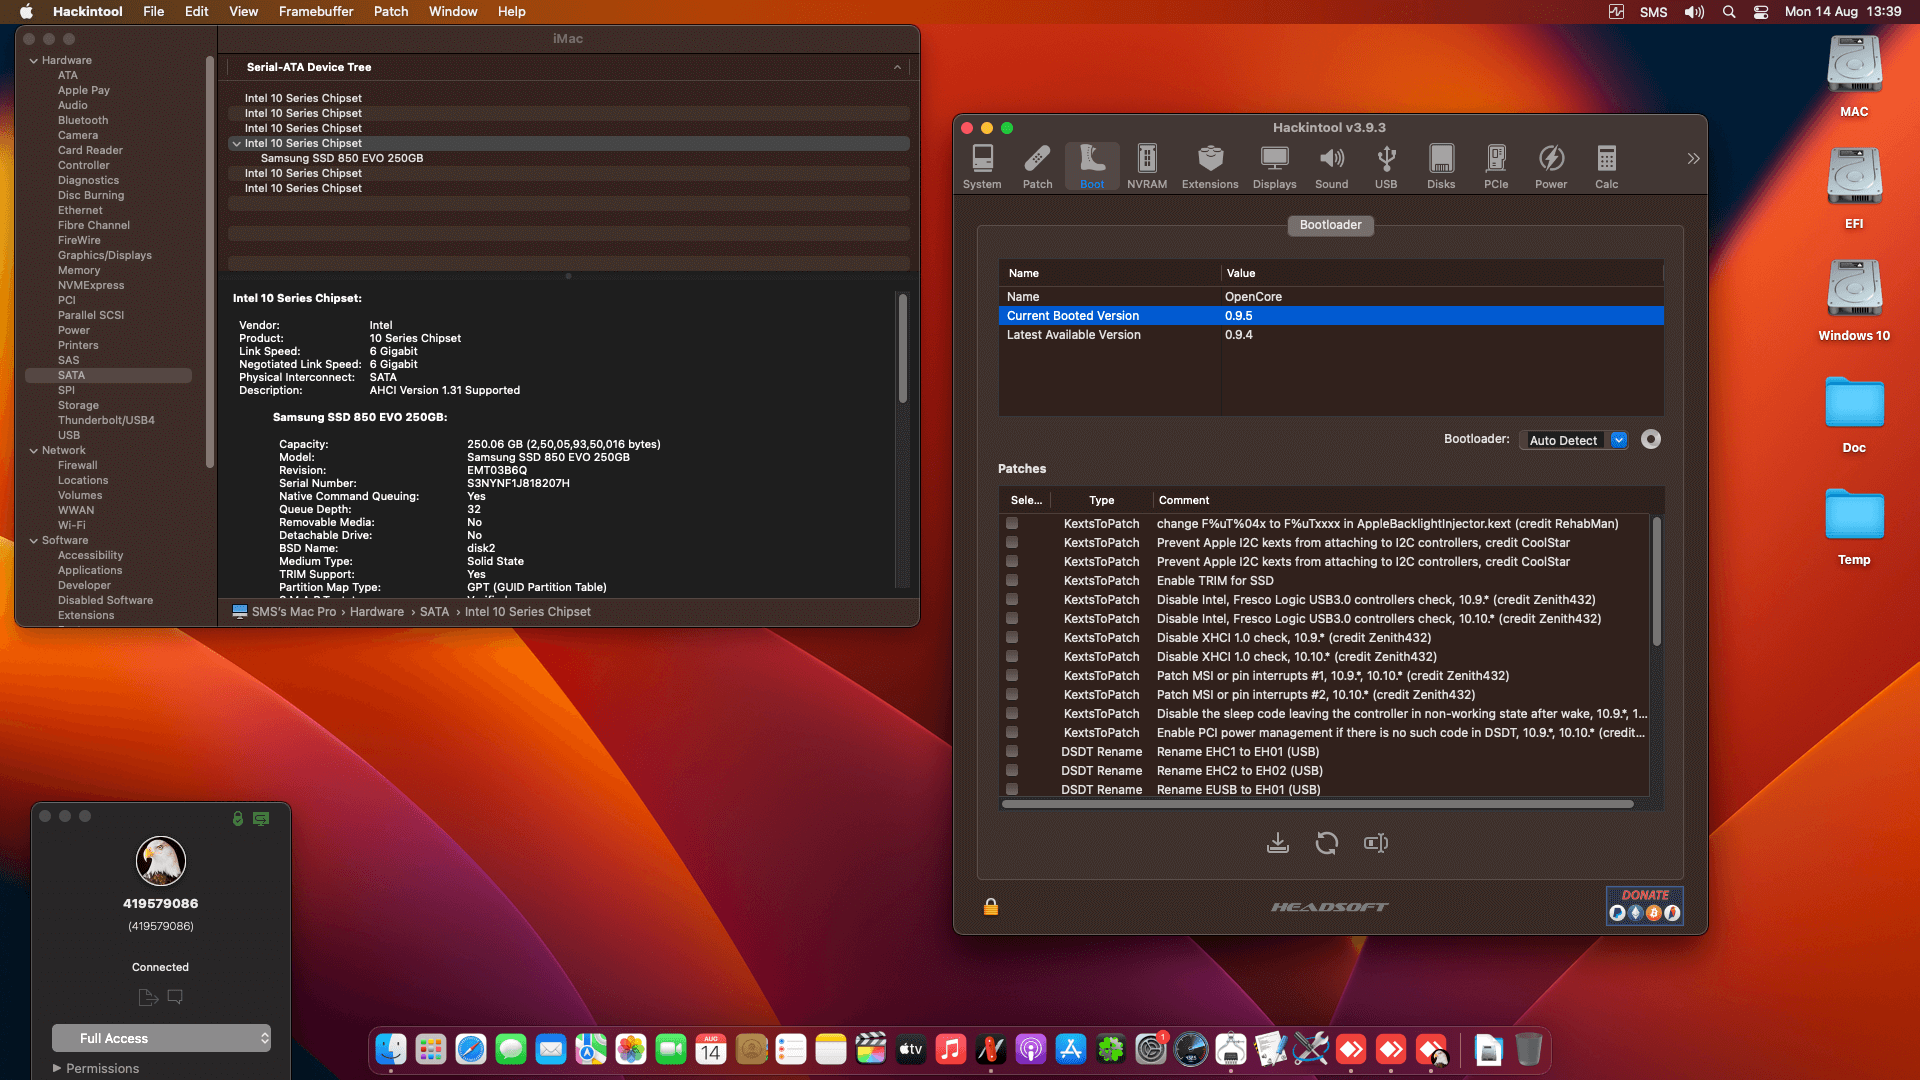Click the refresh icon below Patches list
1920x1080 pixels.
(1327, 843)
